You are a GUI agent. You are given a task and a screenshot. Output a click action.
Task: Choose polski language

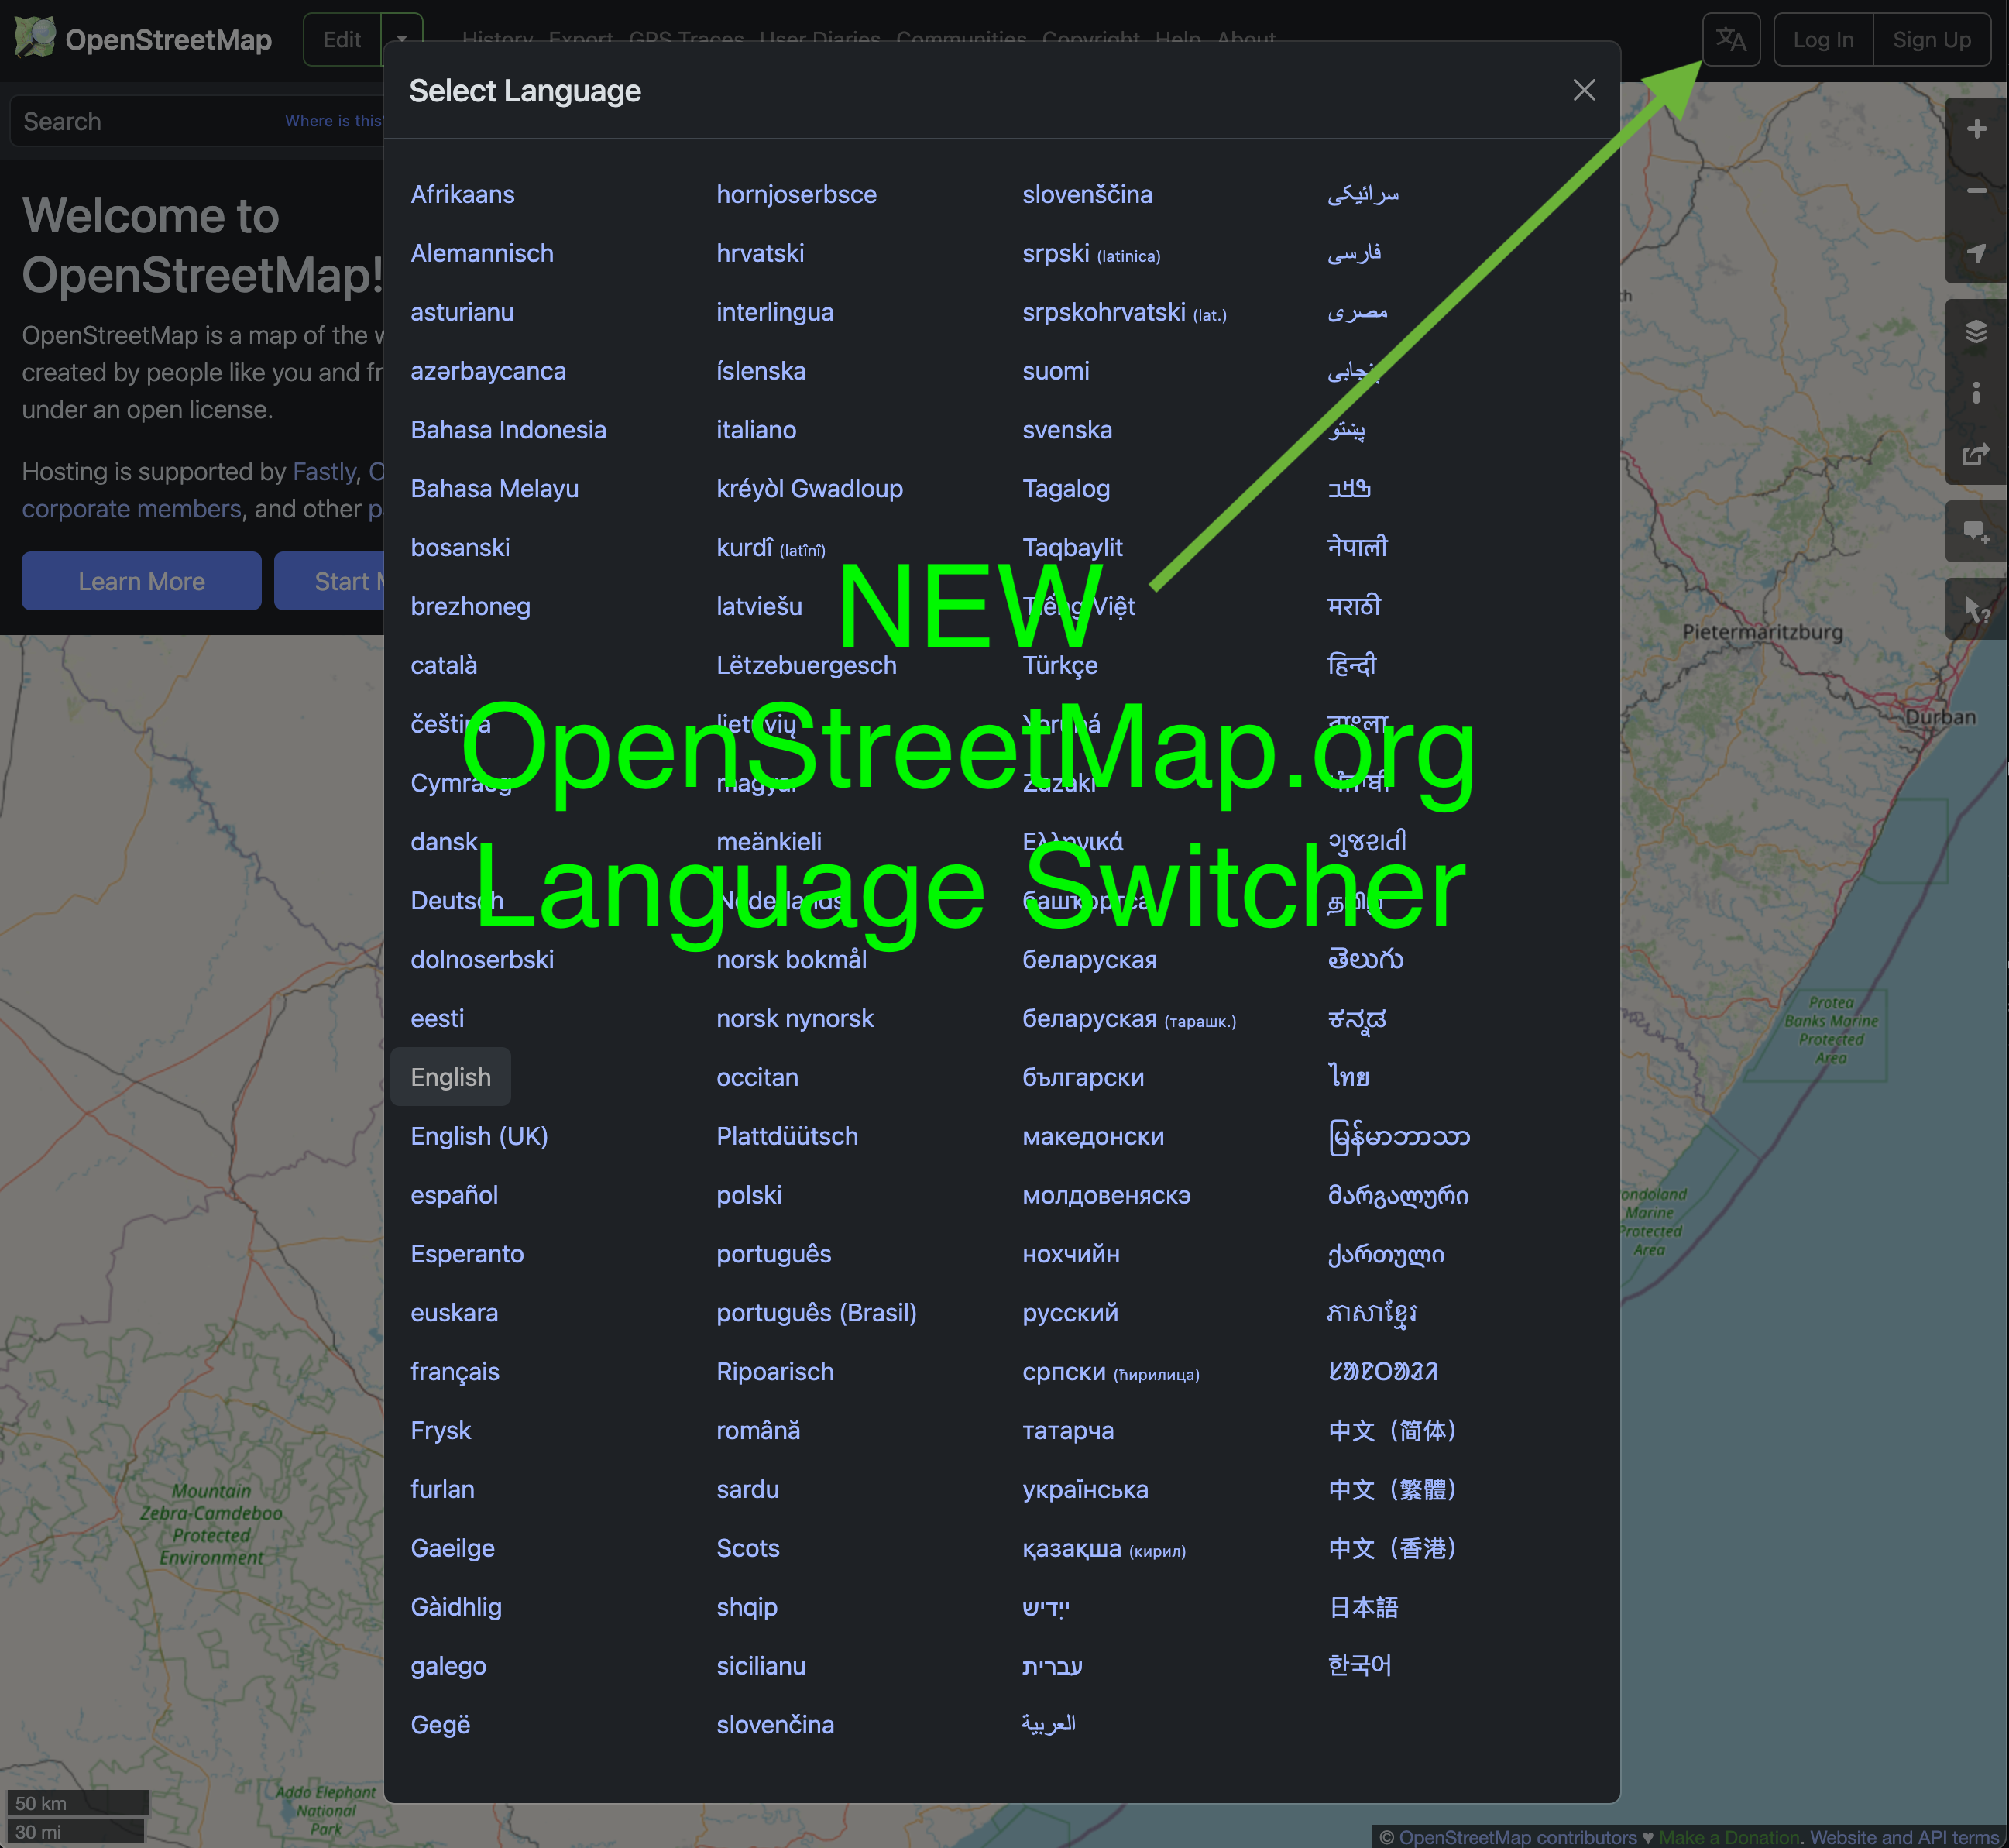(x=749, y=1195)
